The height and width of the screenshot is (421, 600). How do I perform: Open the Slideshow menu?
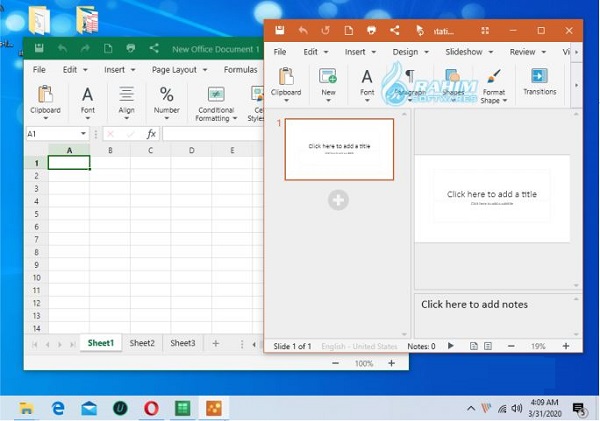click(468, 52)
